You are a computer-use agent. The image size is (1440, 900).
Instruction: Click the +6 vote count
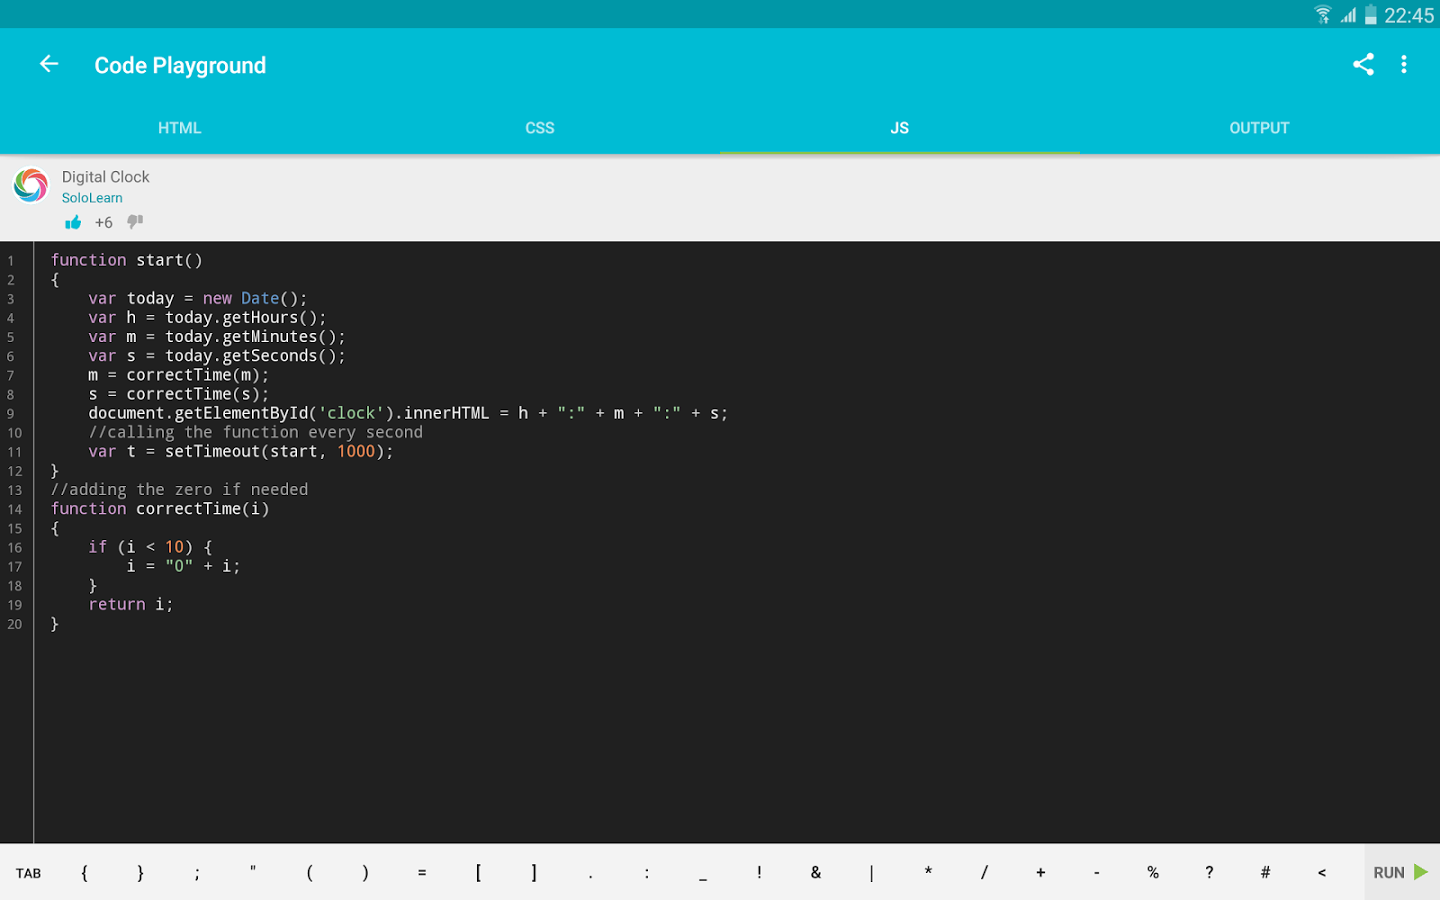104,223
